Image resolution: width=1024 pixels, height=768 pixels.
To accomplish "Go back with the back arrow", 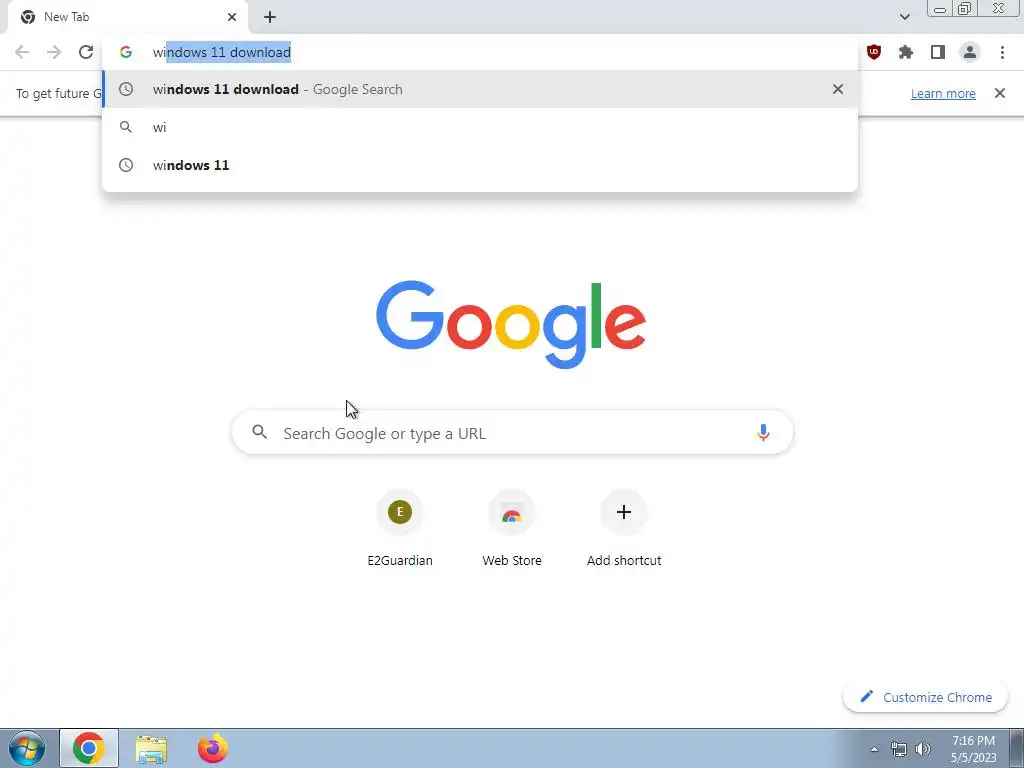I will tap(22, 52).
